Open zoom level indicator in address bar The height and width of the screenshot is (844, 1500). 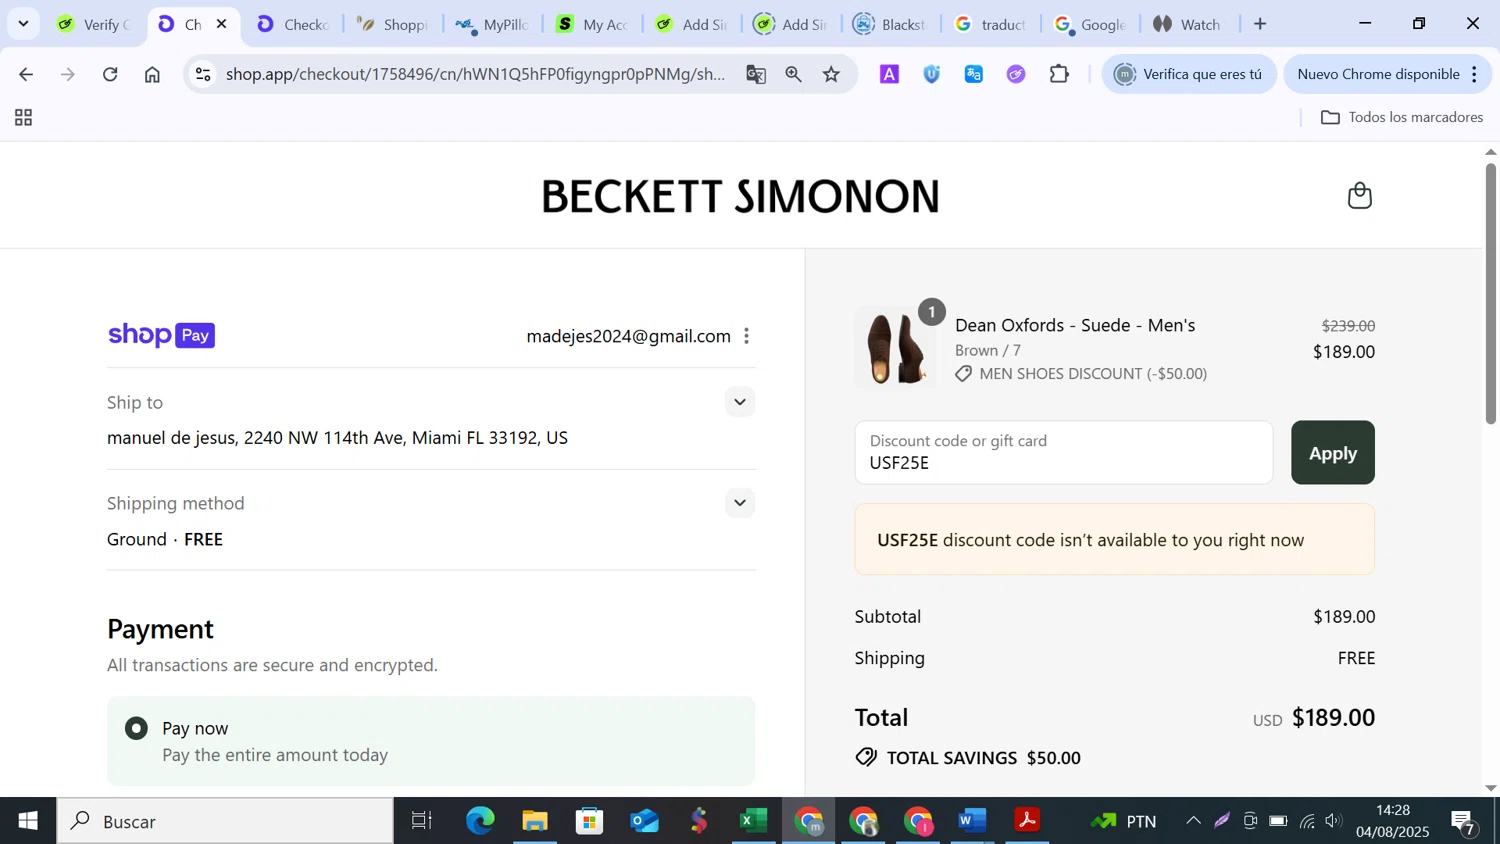(x=793, y=74)
